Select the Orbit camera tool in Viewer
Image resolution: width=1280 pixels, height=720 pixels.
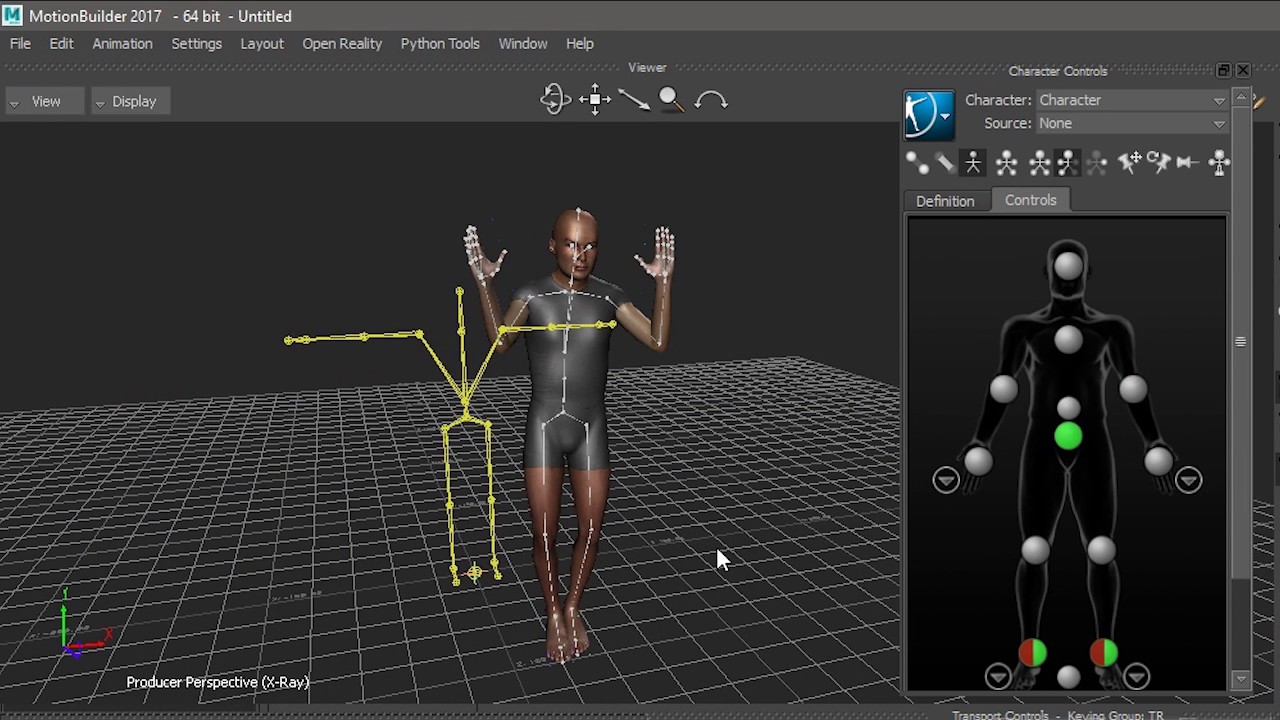pos(555,99)
